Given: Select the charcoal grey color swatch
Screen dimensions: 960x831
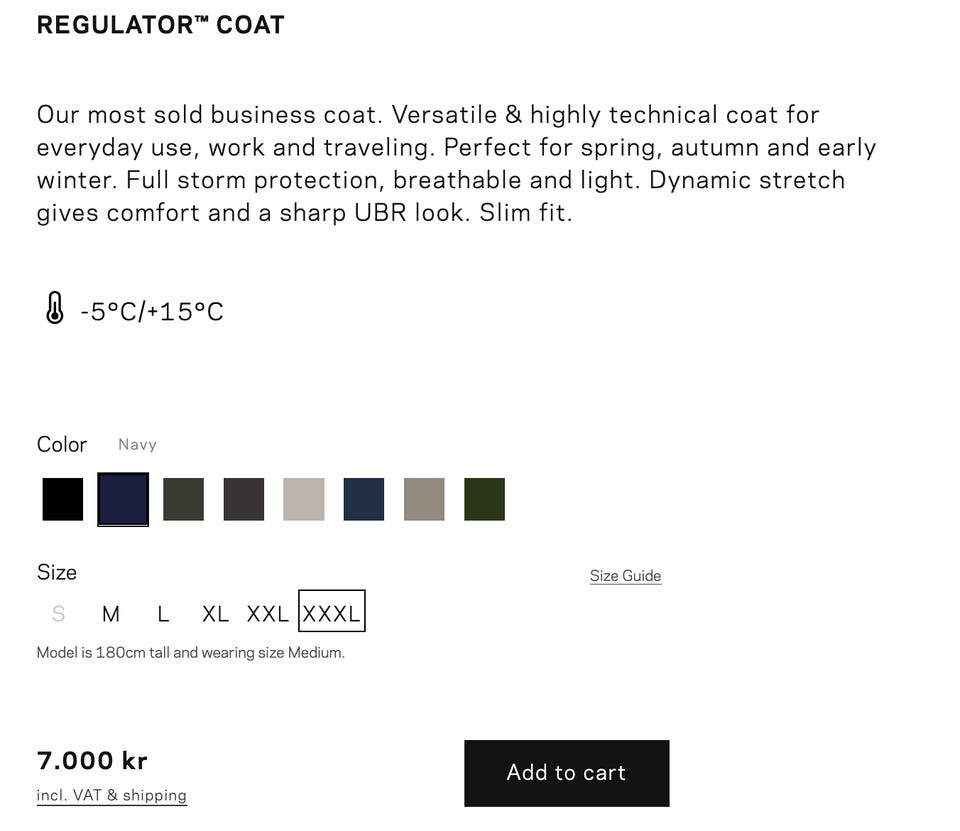Looking at the screenshot, I should pos(244,499).
